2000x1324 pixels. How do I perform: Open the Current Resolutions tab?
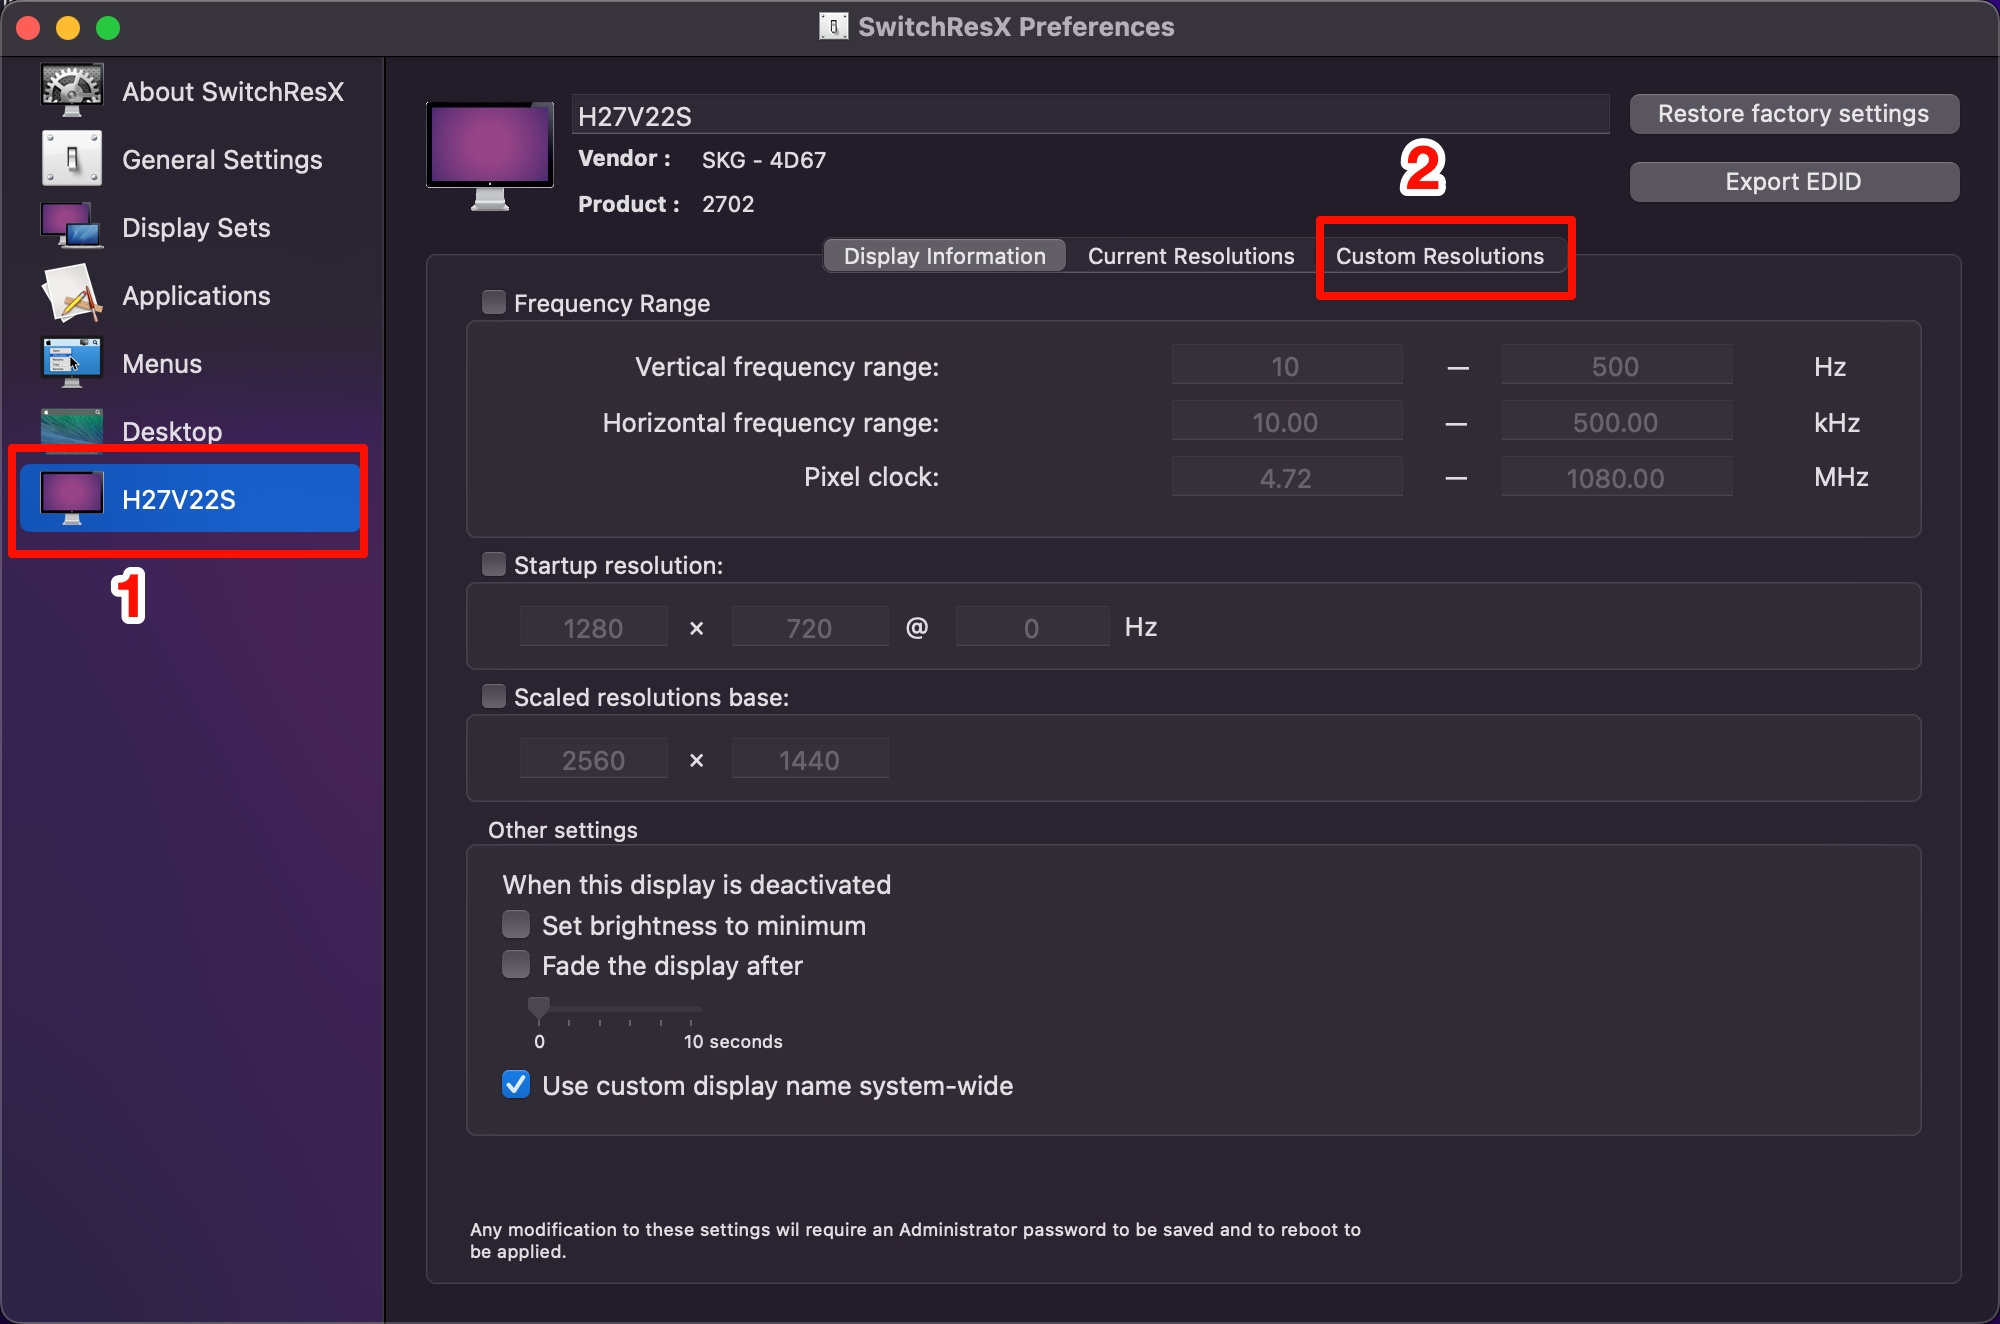[x=1190, y=256]
